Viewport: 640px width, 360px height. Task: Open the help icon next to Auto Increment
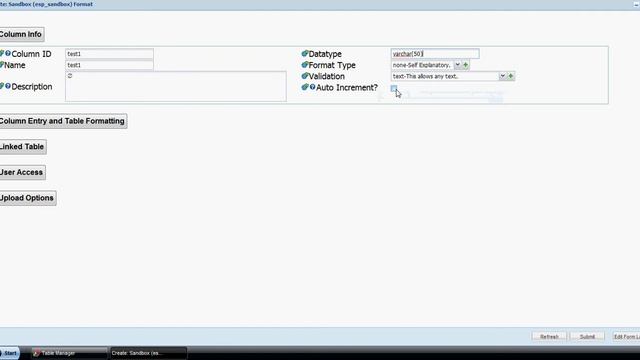point(312,87)
